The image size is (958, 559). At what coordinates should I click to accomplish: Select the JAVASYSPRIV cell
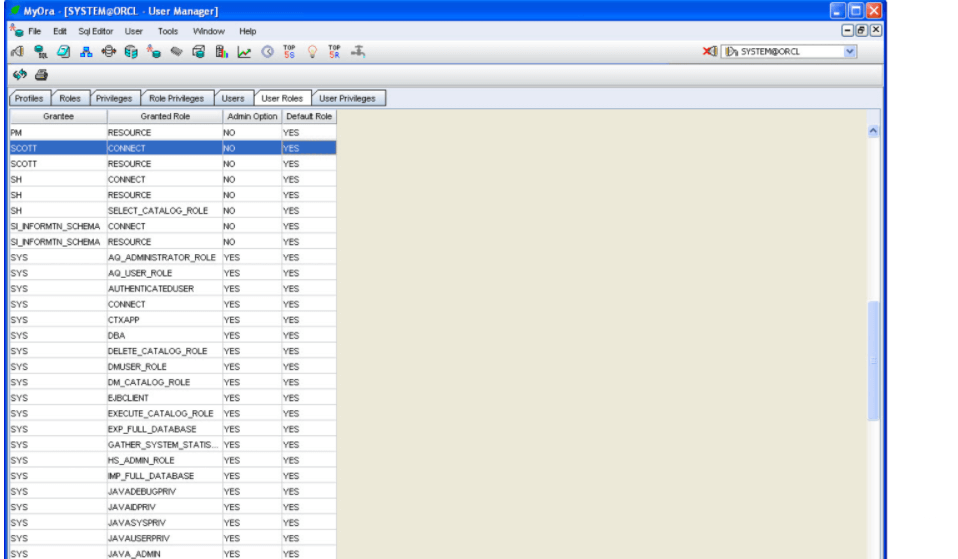(x=165, y=523)
